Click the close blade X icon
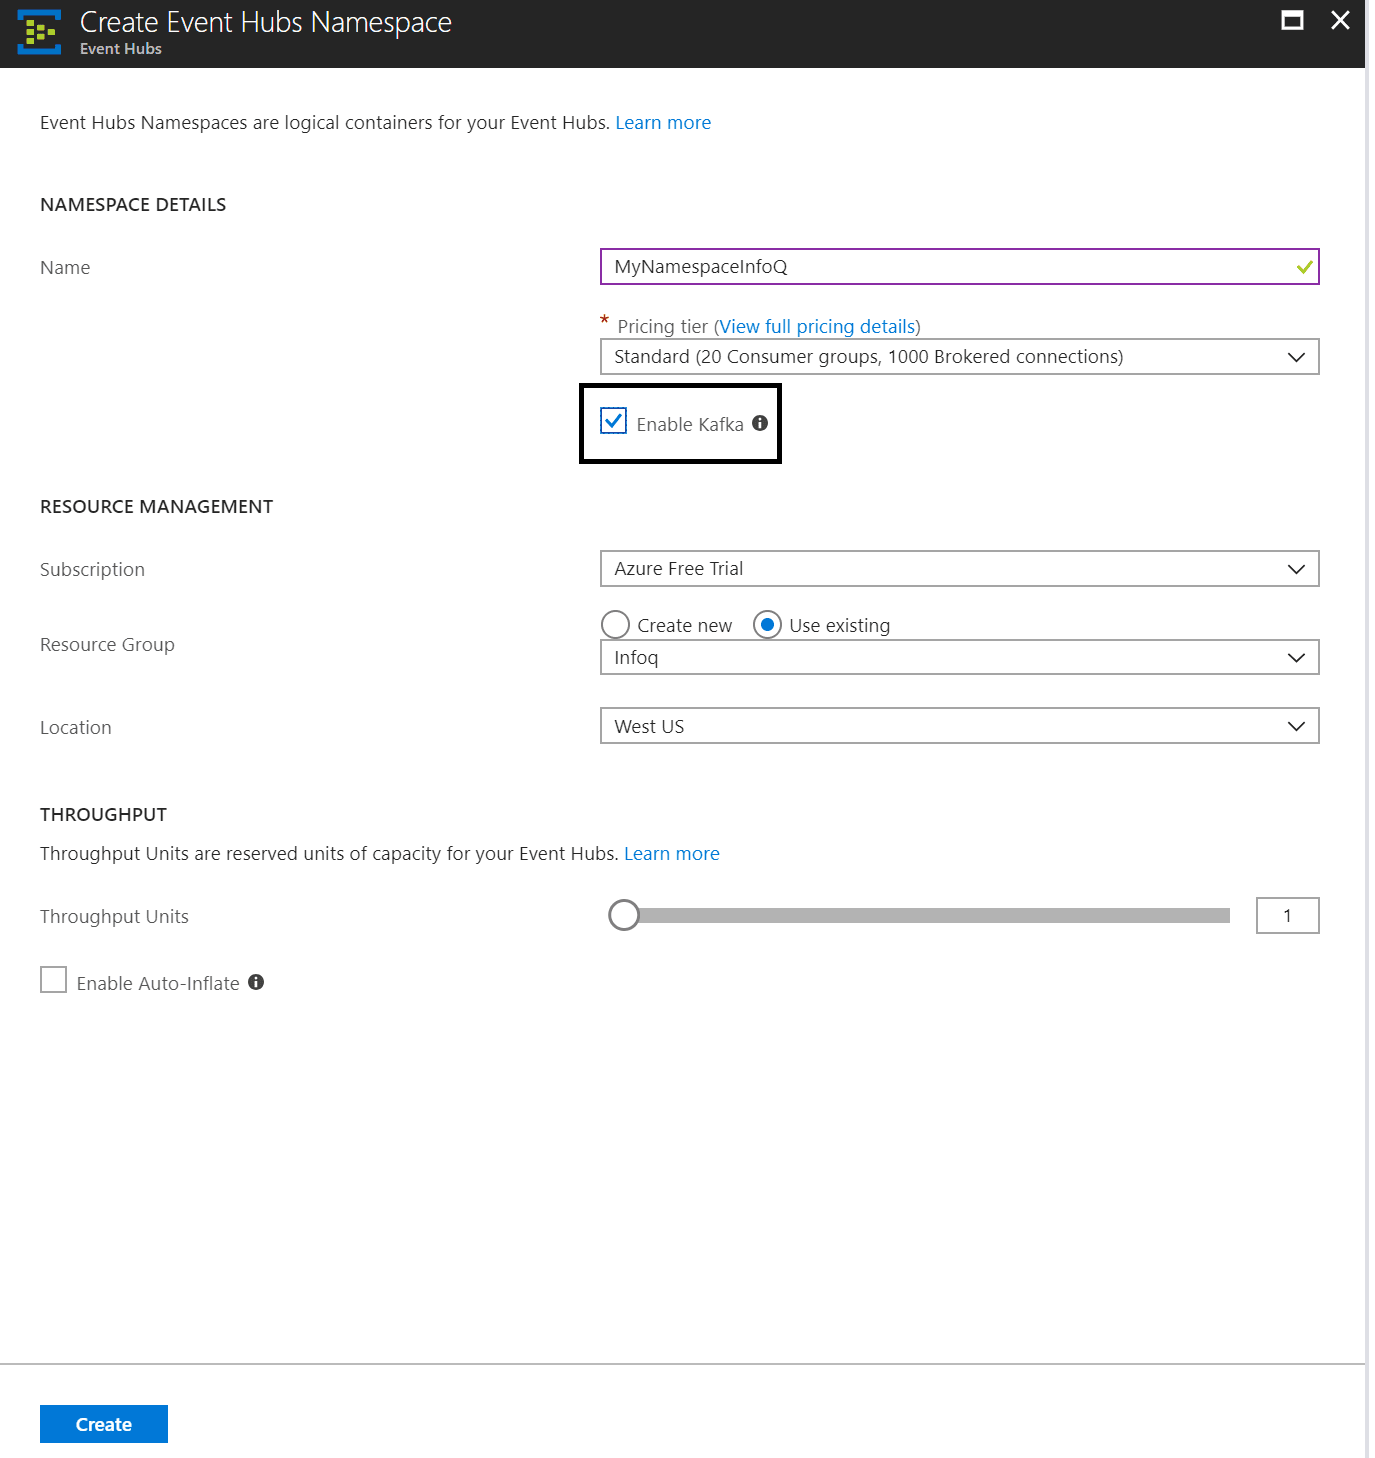Screen dimensions: 1375x1458 (x=1340, y=20)
